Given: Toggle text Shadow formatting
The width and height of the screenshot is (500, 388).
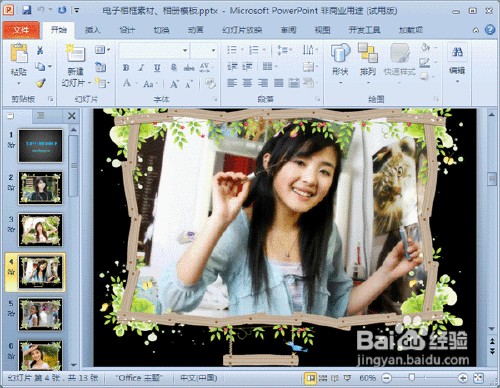Looking at the screenshot, I should point(173,68).
